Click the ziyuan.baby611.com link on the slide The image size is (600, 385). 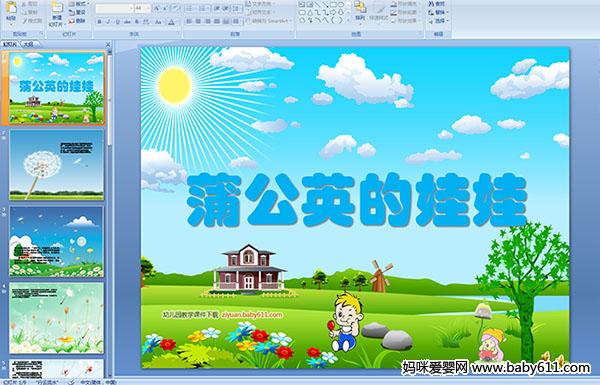(x=252, y=315)
